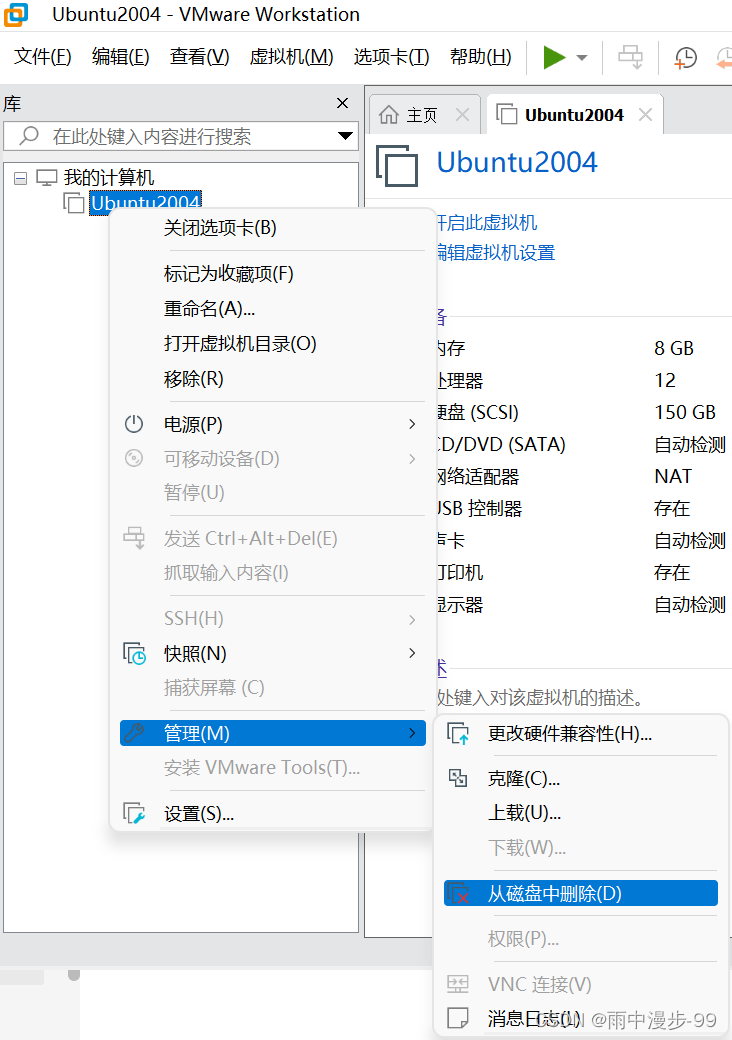Open the 管理(M) submenu entry

(273, 733)
